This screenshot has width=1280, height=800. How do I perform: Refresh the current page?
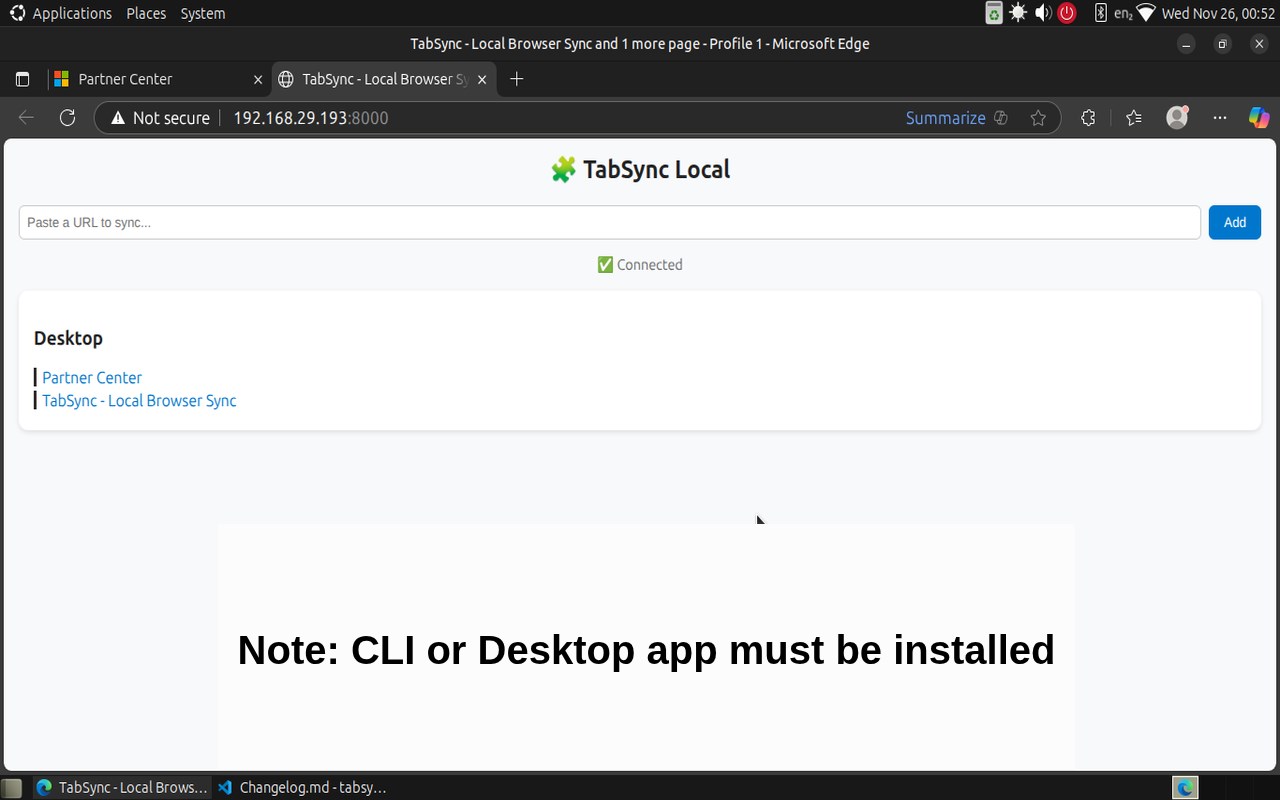tap(67, 118)
